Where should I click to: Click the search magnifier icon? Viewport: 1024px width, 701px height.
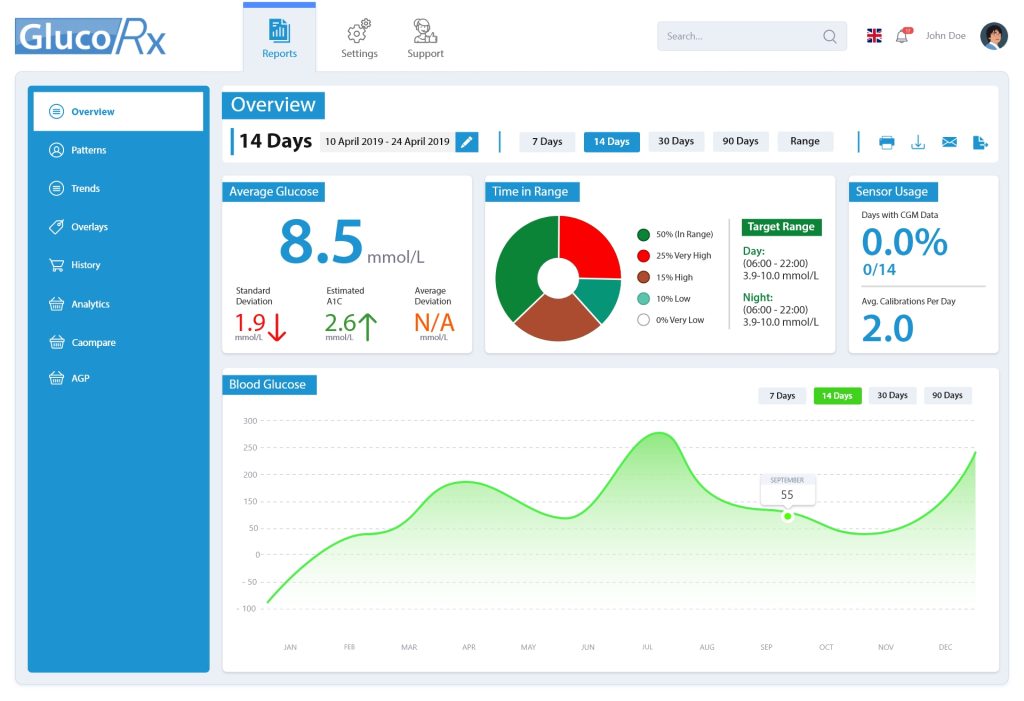coord(829,37)
